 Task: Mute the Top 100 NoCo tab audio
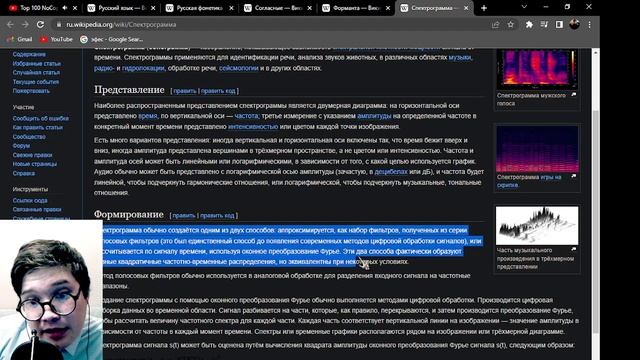tap(64, 8)
